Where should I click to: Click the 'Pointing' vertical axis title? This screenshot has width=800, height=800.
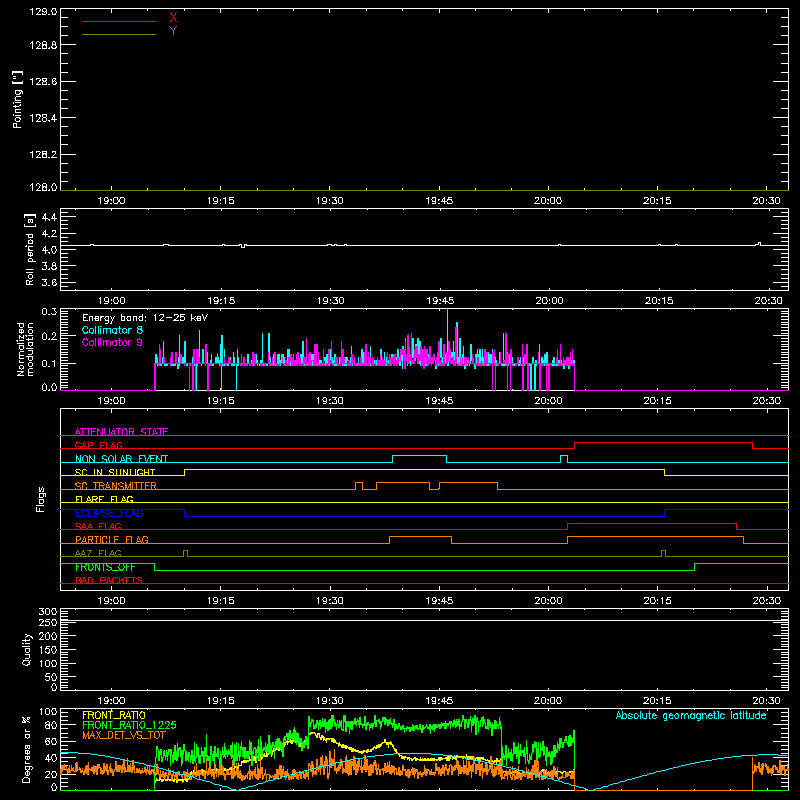click(x=18, y=100)
